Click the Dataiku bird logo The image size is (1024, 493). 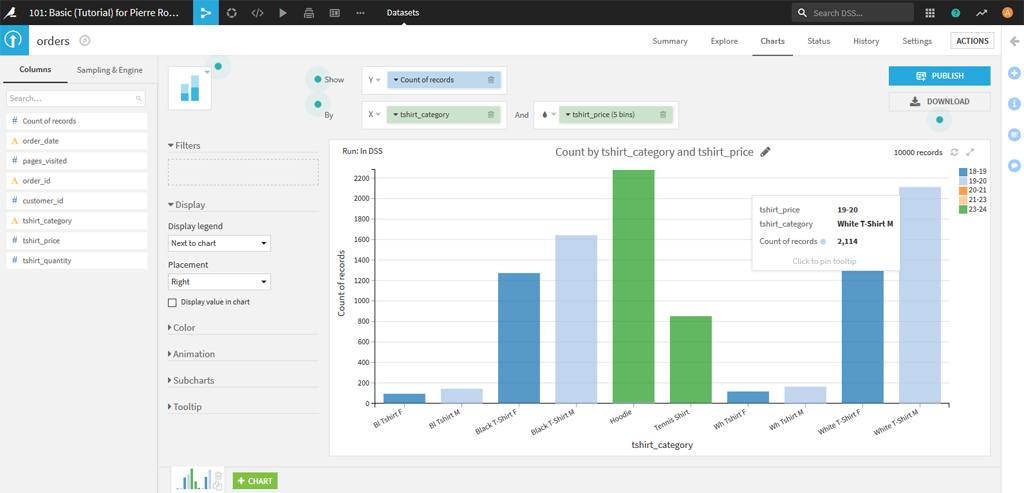[10, 12]
